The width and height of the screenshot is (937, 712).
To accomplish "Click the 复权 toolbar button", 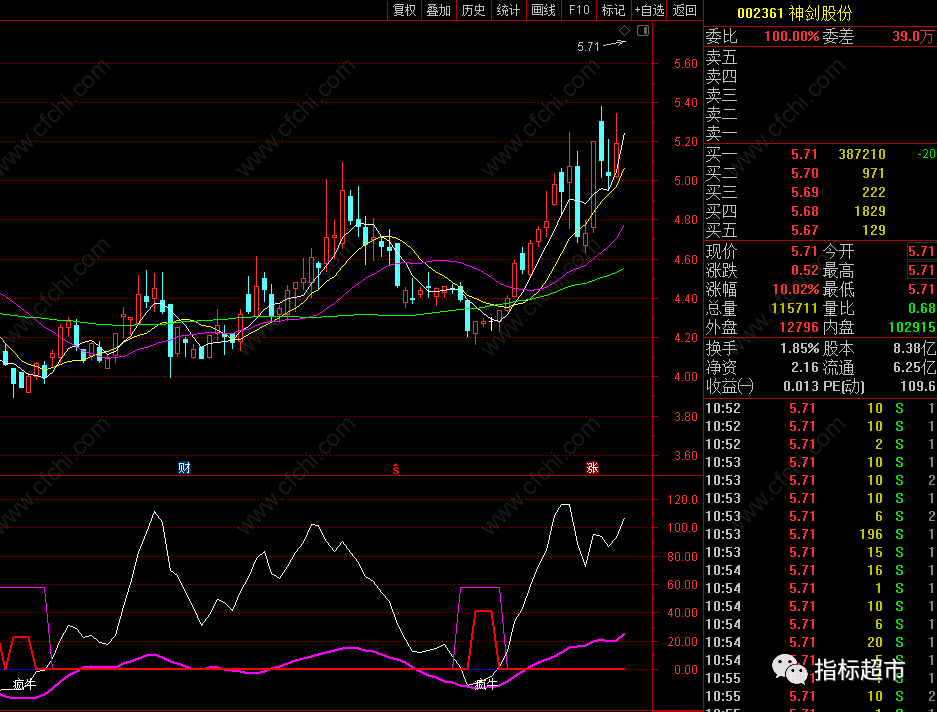I will click(x=404, y=10).
